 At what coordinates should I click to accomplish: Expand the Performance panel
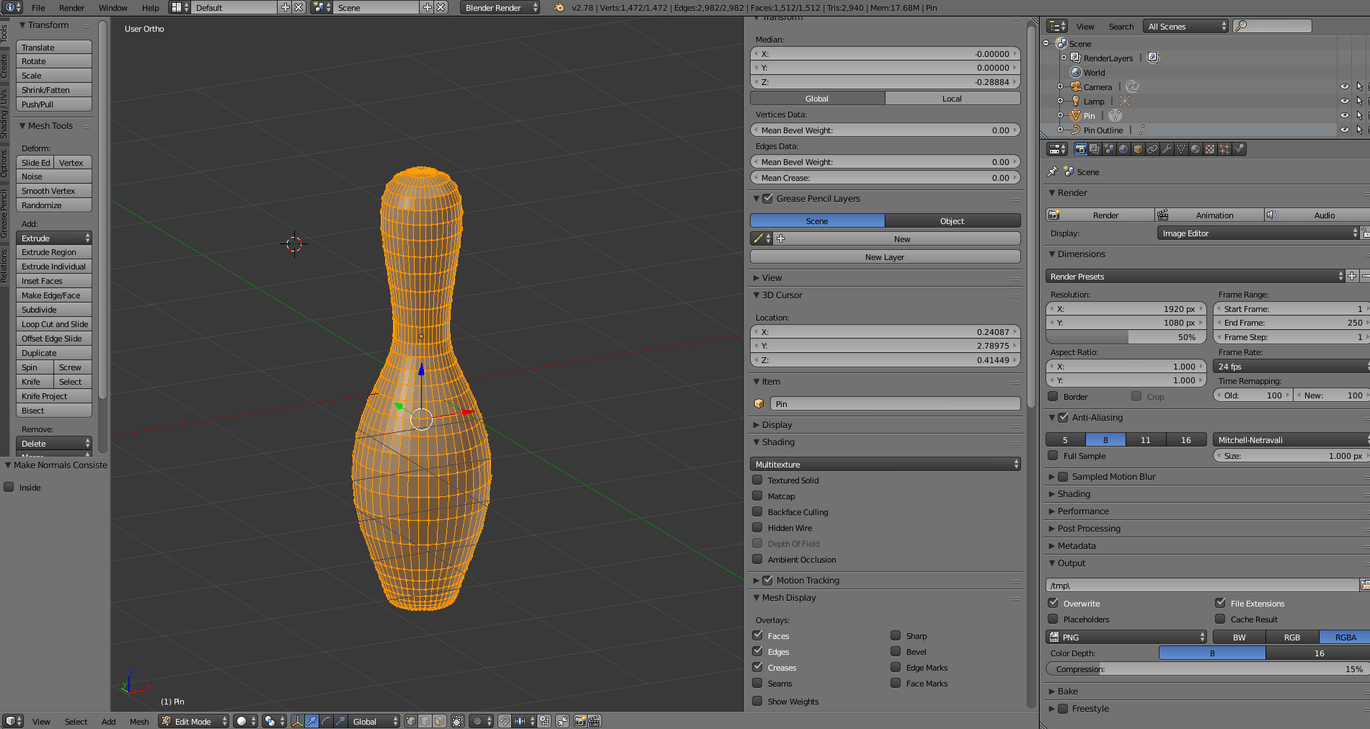point(1082,511)
